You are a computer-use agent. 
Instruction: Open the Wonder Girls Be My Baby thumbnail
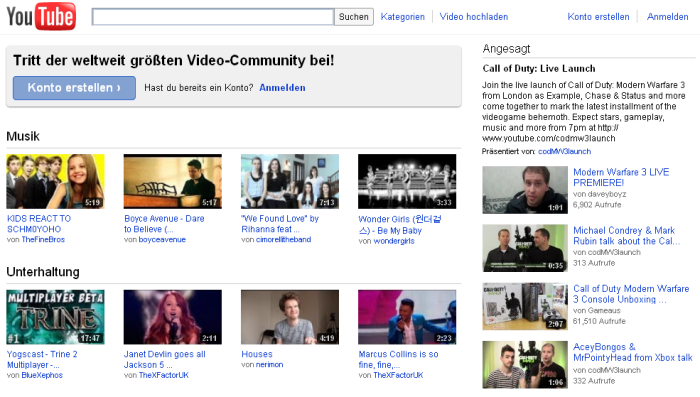(407, 181)
